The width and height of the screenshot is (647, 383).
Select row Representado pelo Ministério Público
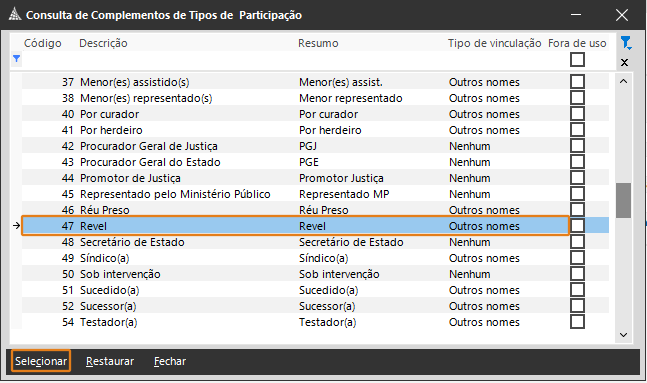(x=316, y=194)
